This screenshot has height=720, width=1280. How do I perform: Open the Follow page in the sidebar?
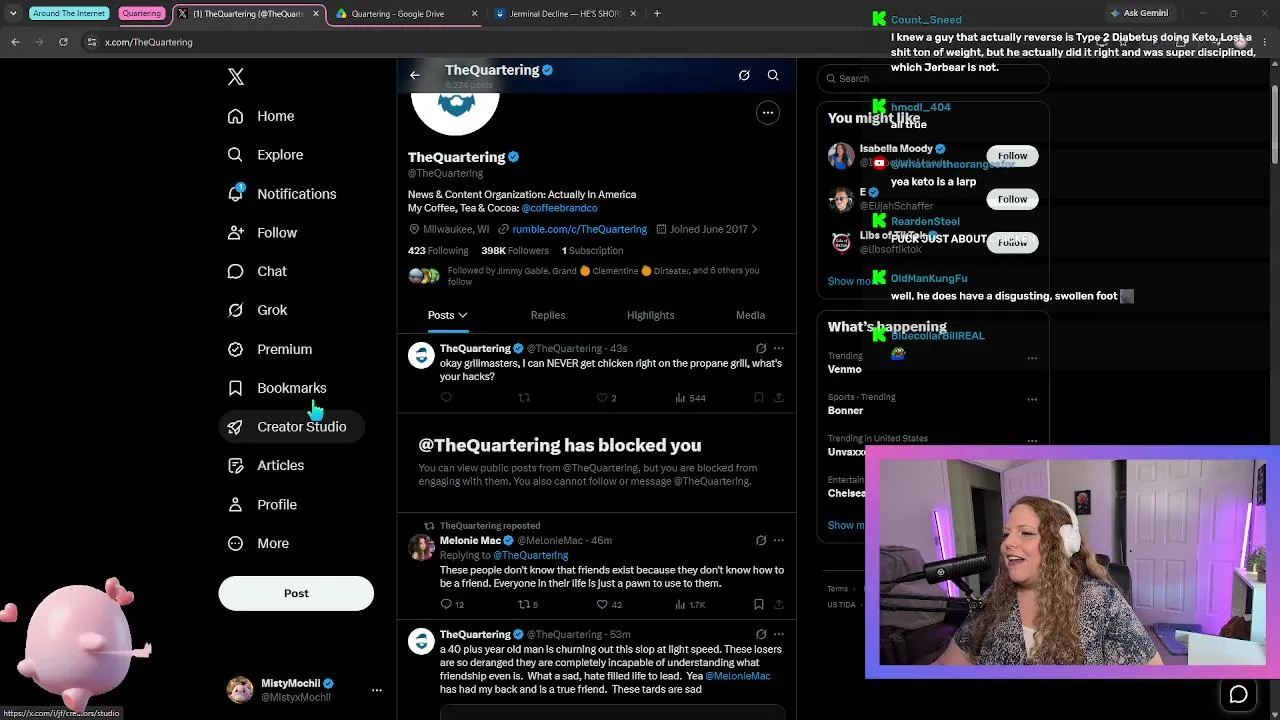pyautogui.click(x=262, y=233)
